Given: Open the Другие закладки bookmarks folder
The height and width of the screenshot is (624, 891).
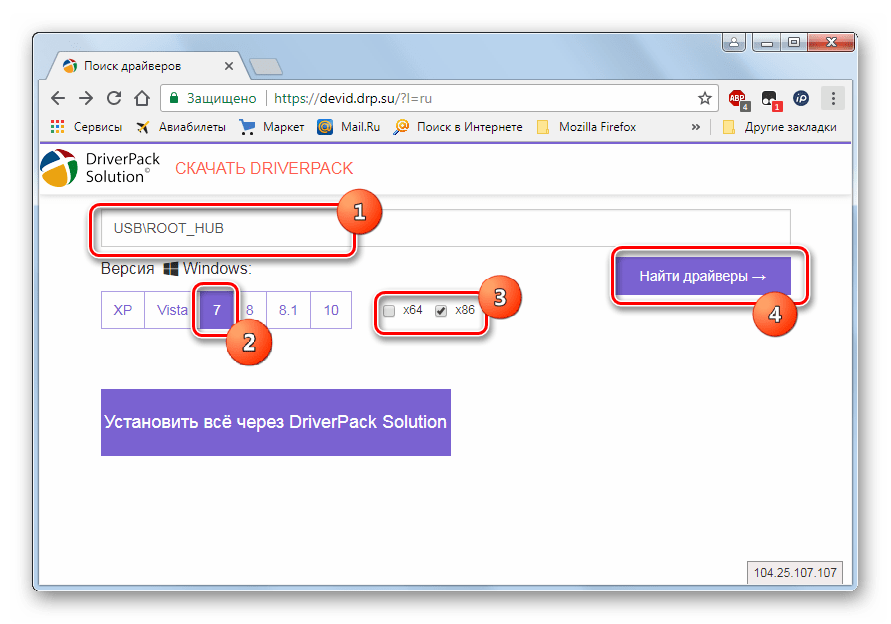Looking at the screenshot, I should pos(779,127).
